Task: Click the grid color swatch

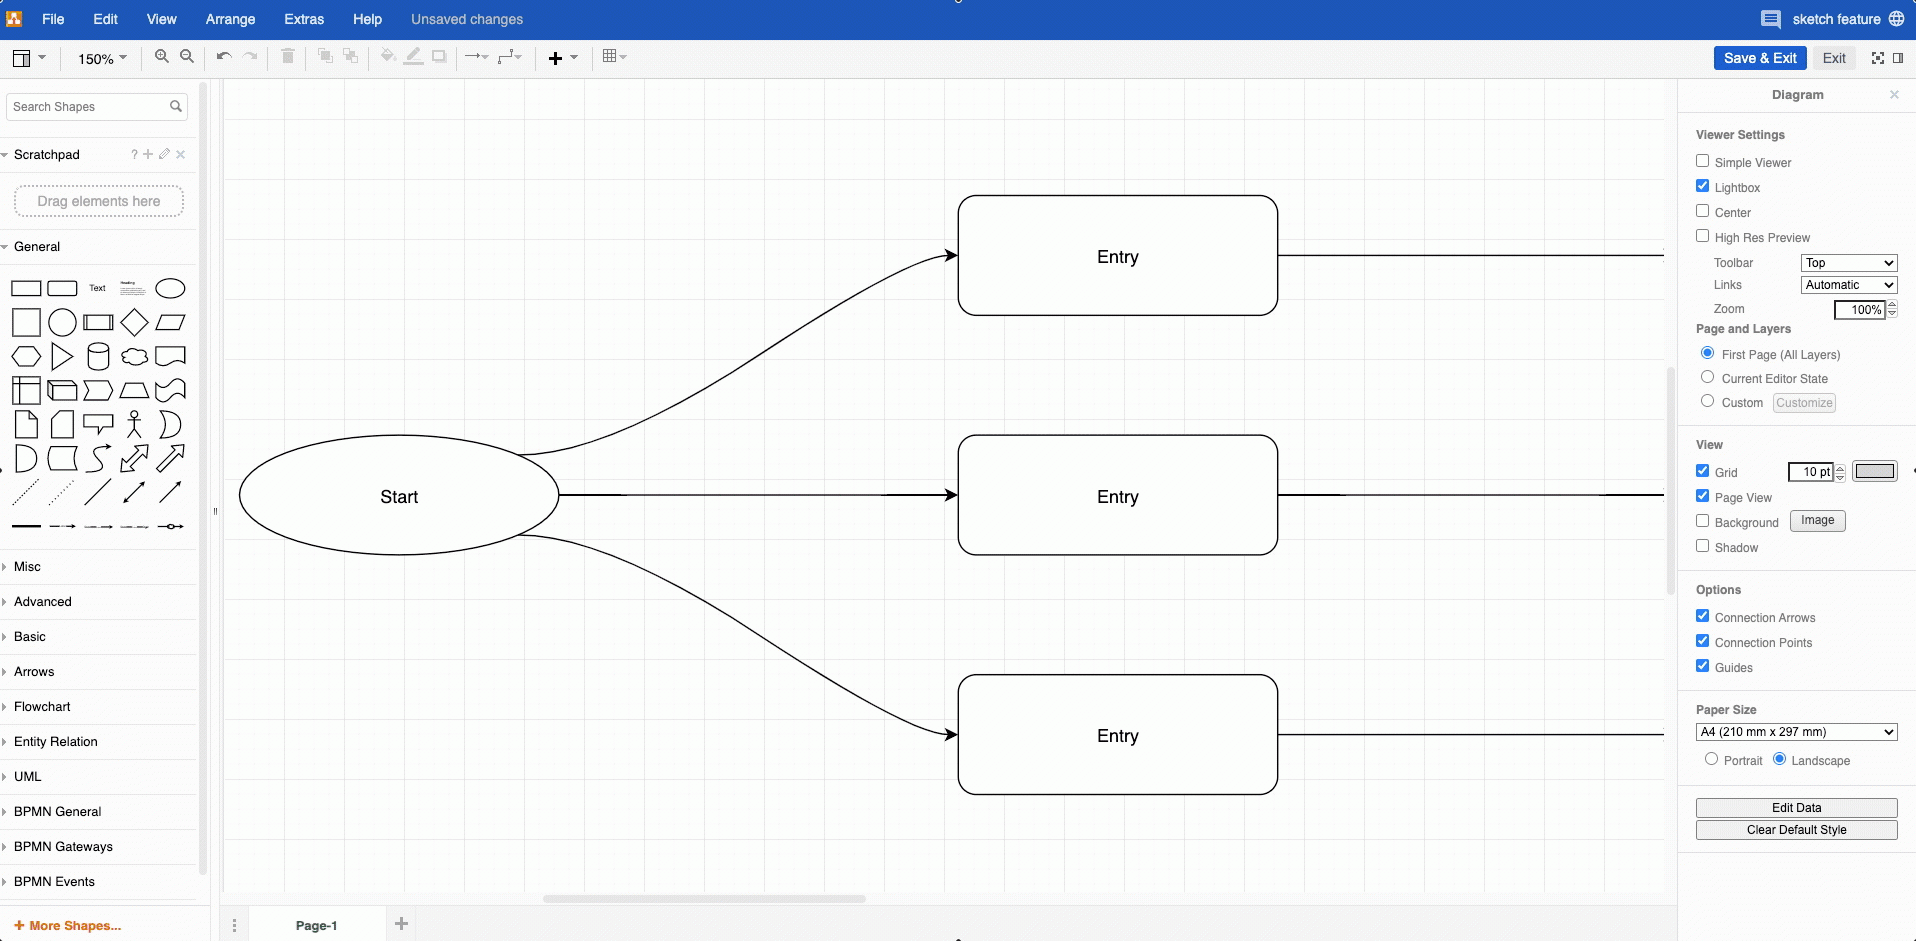Action: (1874, 472)
